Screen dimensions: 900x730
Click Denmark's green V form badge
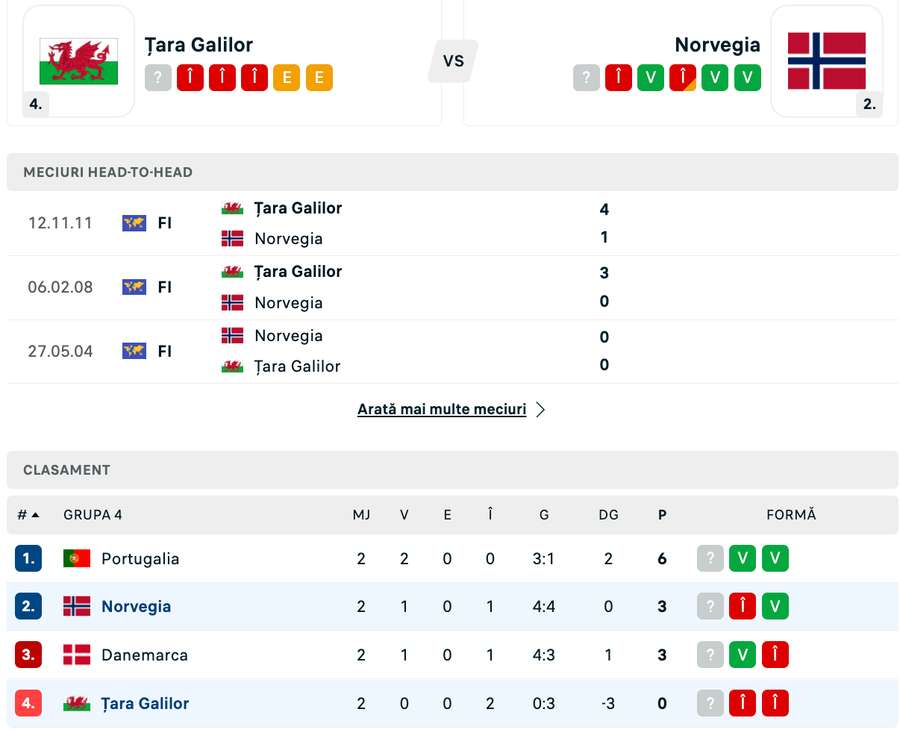click(742, 655)
